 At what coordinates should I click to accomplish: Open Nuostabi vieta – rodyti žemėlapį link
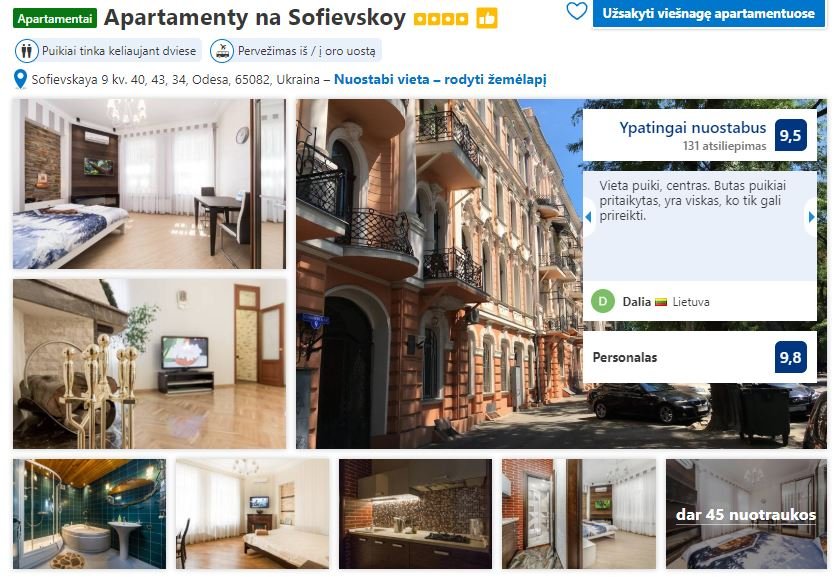tap(440, 80)
